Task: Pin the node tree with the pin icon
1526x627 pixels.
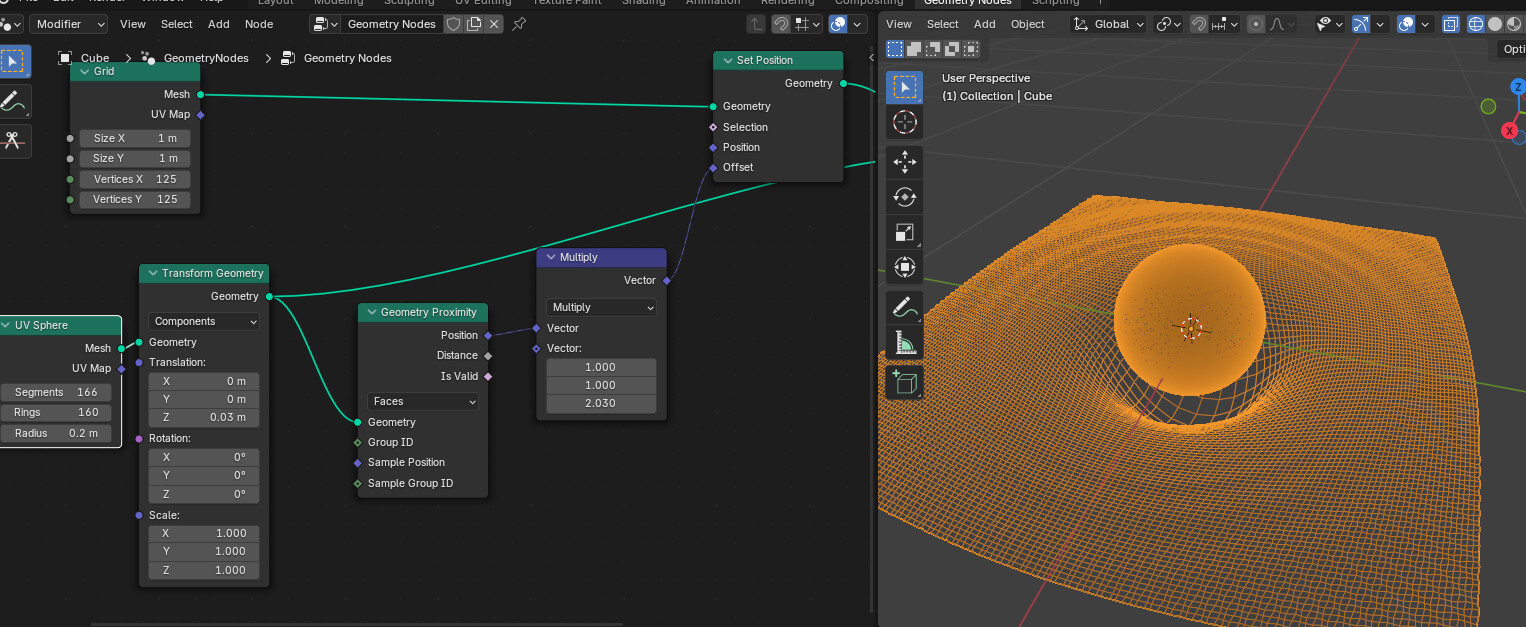Action: click(518, 24)
